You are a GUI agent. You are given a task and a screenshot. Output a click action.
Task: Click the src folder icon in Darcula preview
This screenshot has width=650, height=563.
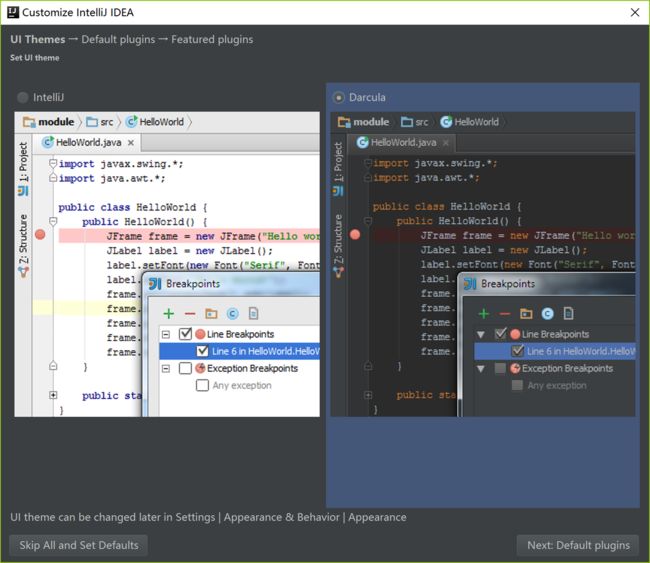tap(407, 122)
